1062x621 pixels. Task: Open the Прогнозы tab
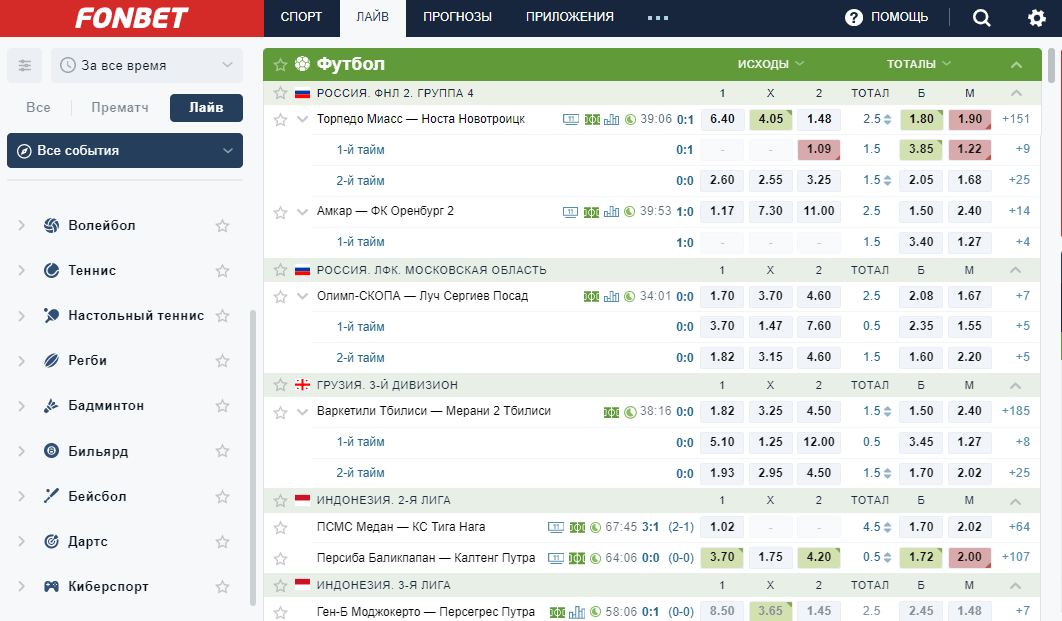tap(458, 18)
